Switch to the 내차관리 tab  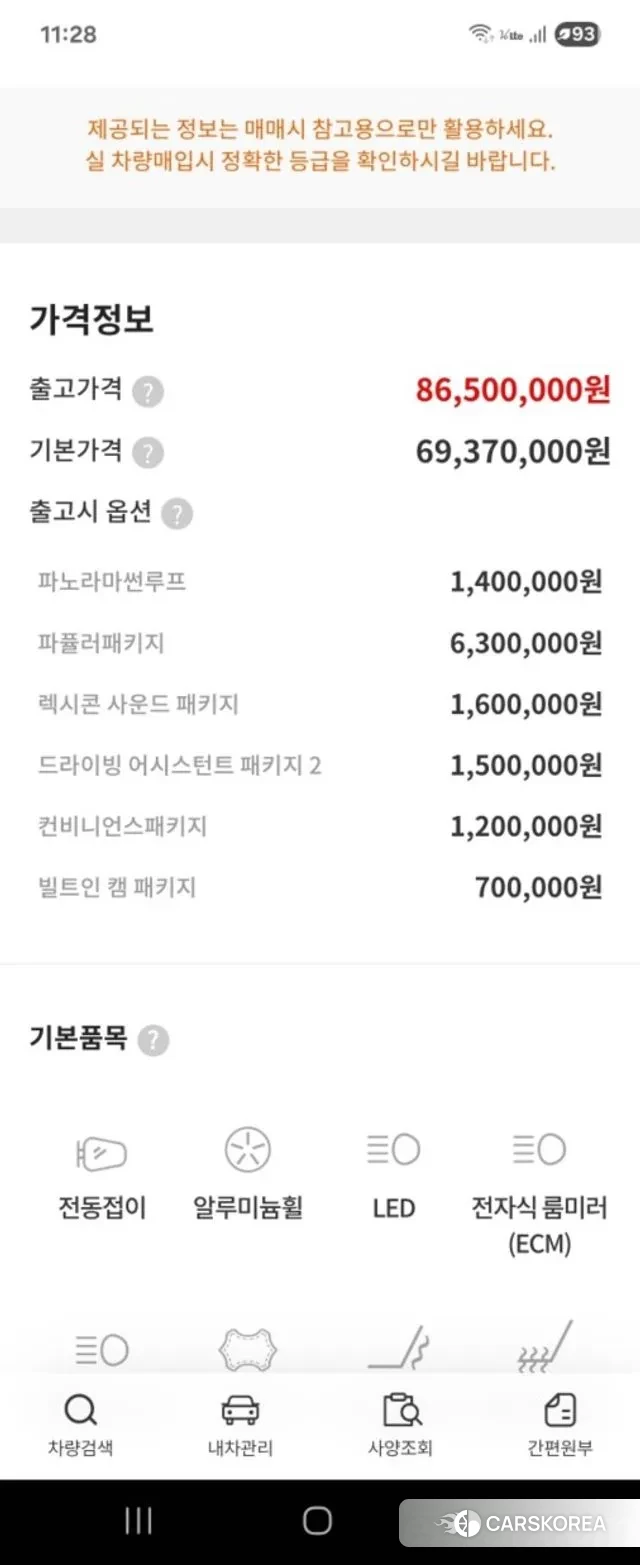click(x=240, y=1425)
